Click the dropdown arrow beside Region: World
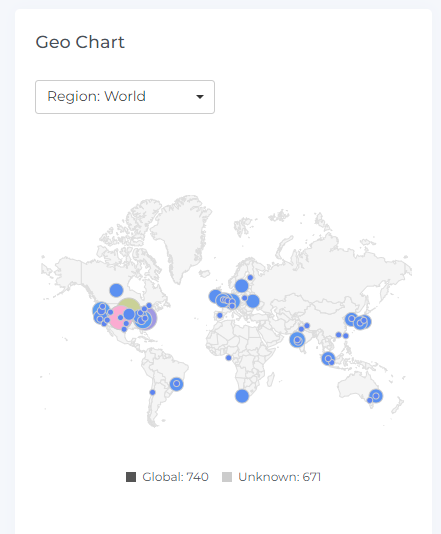Image resolution: width=441 pixels, height=534 pixels. click(200, 97)
